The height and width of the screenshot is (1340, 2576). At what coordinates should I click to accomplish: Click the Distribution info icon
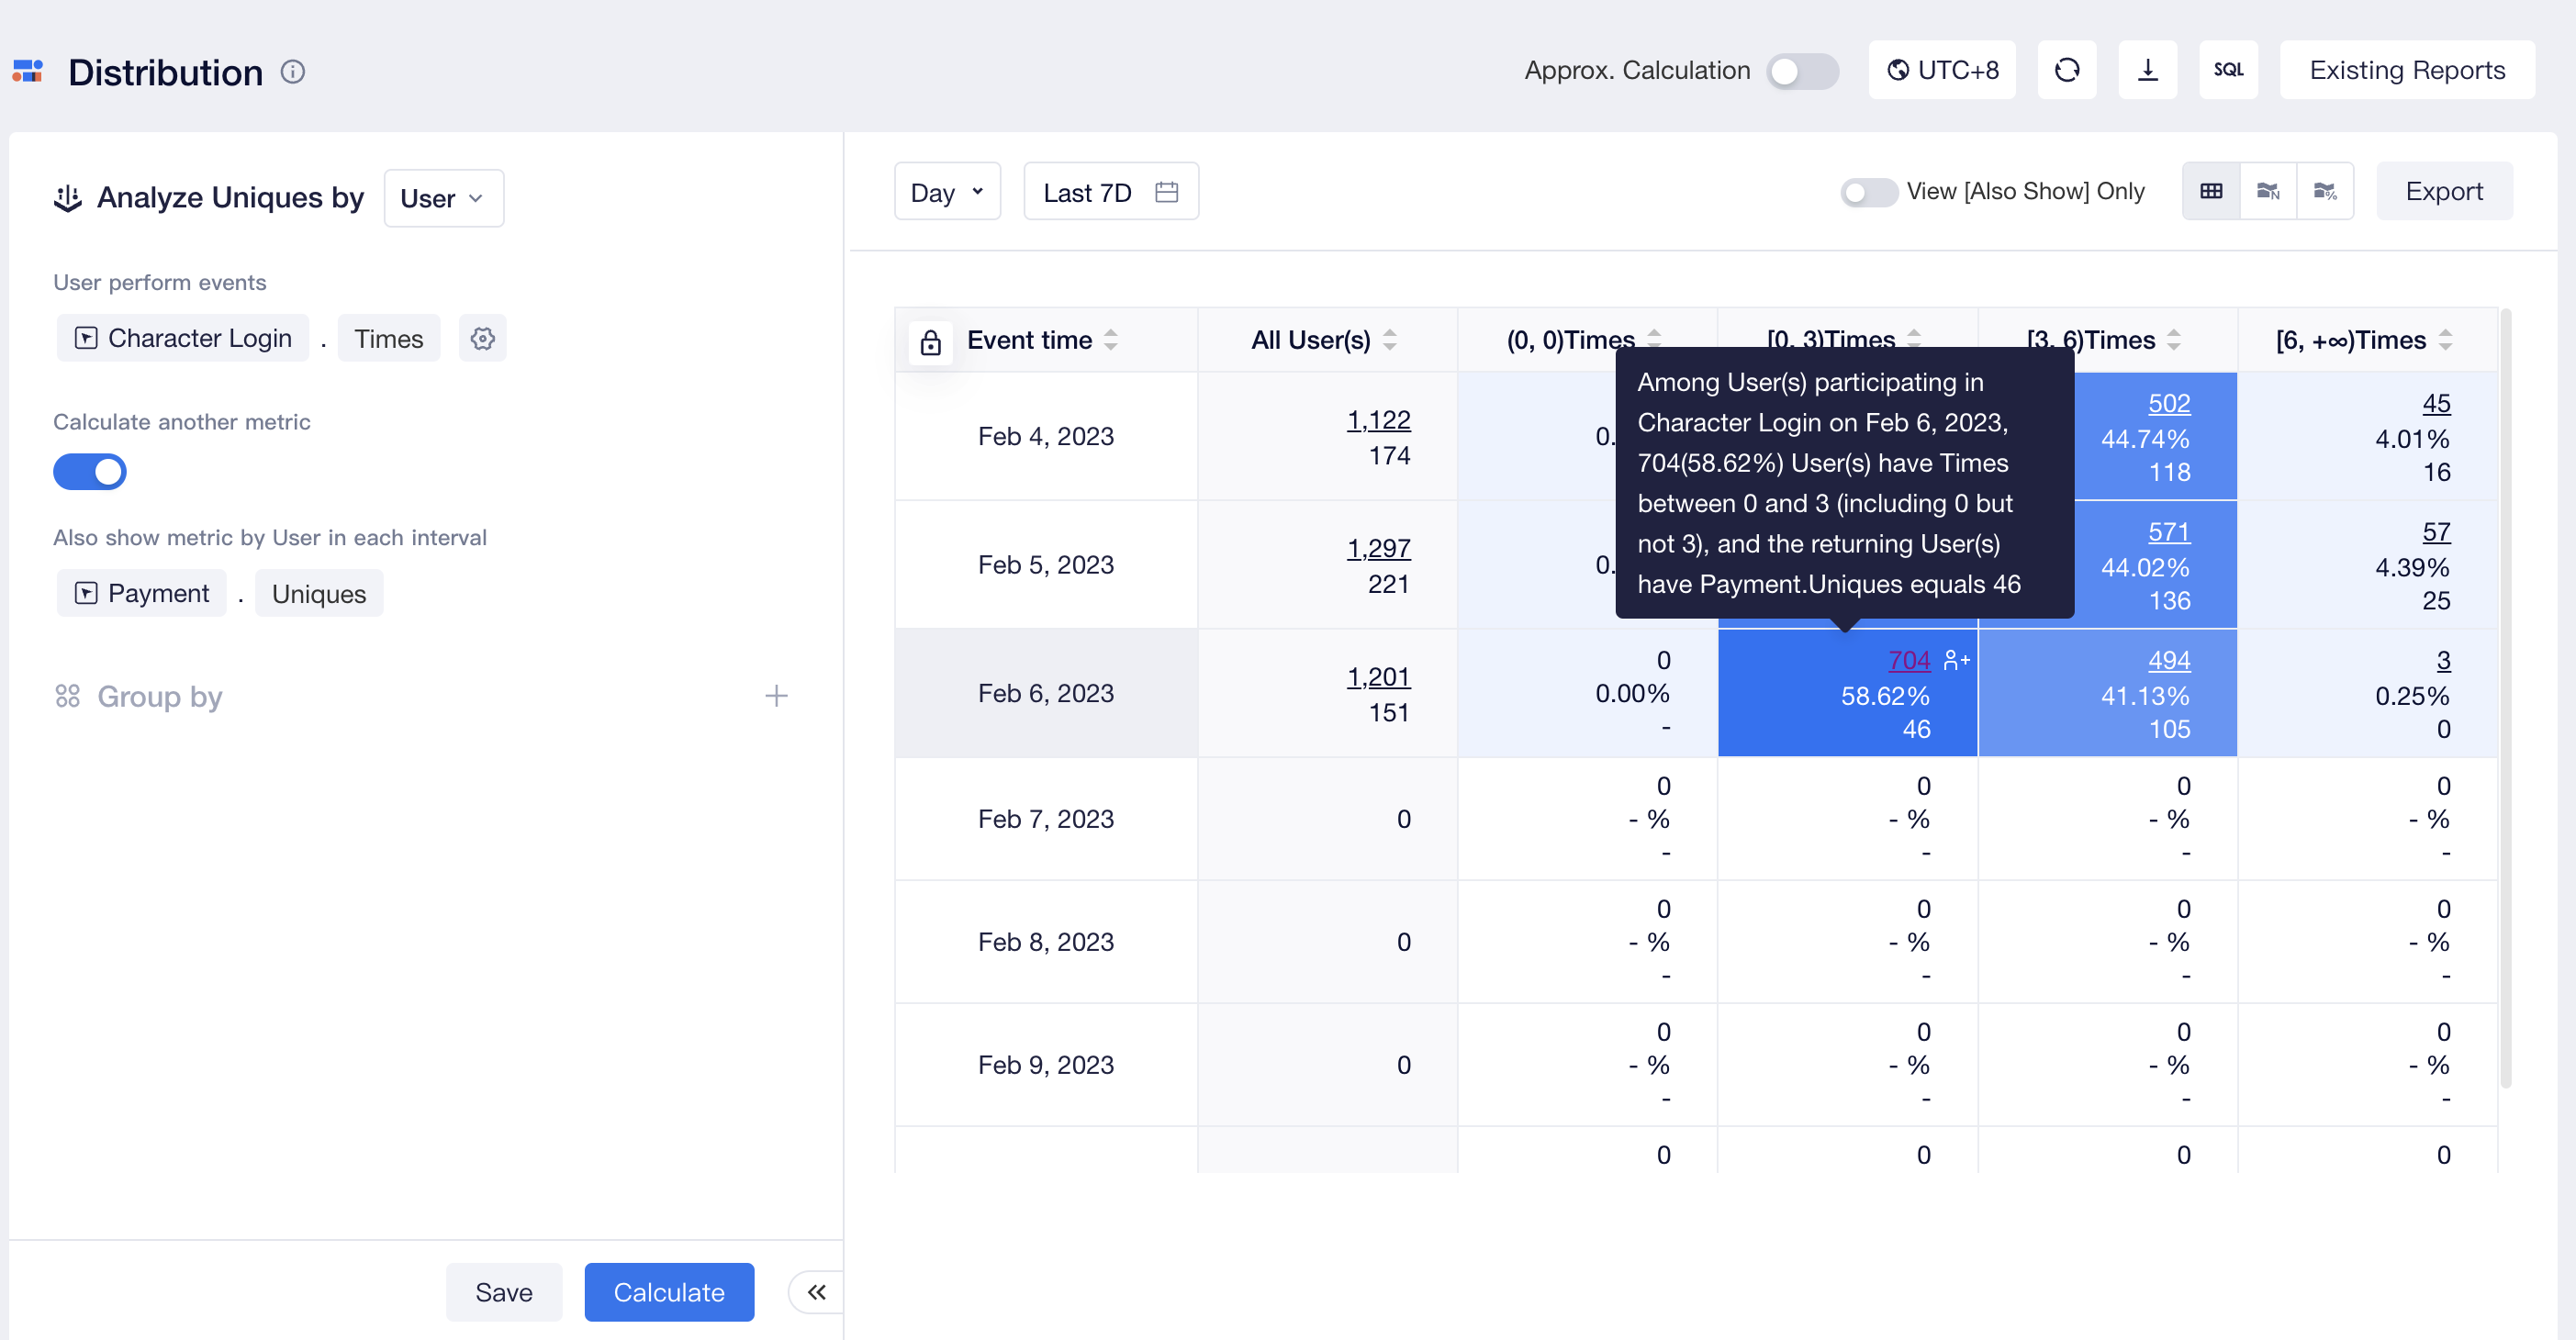coord(292,72)
